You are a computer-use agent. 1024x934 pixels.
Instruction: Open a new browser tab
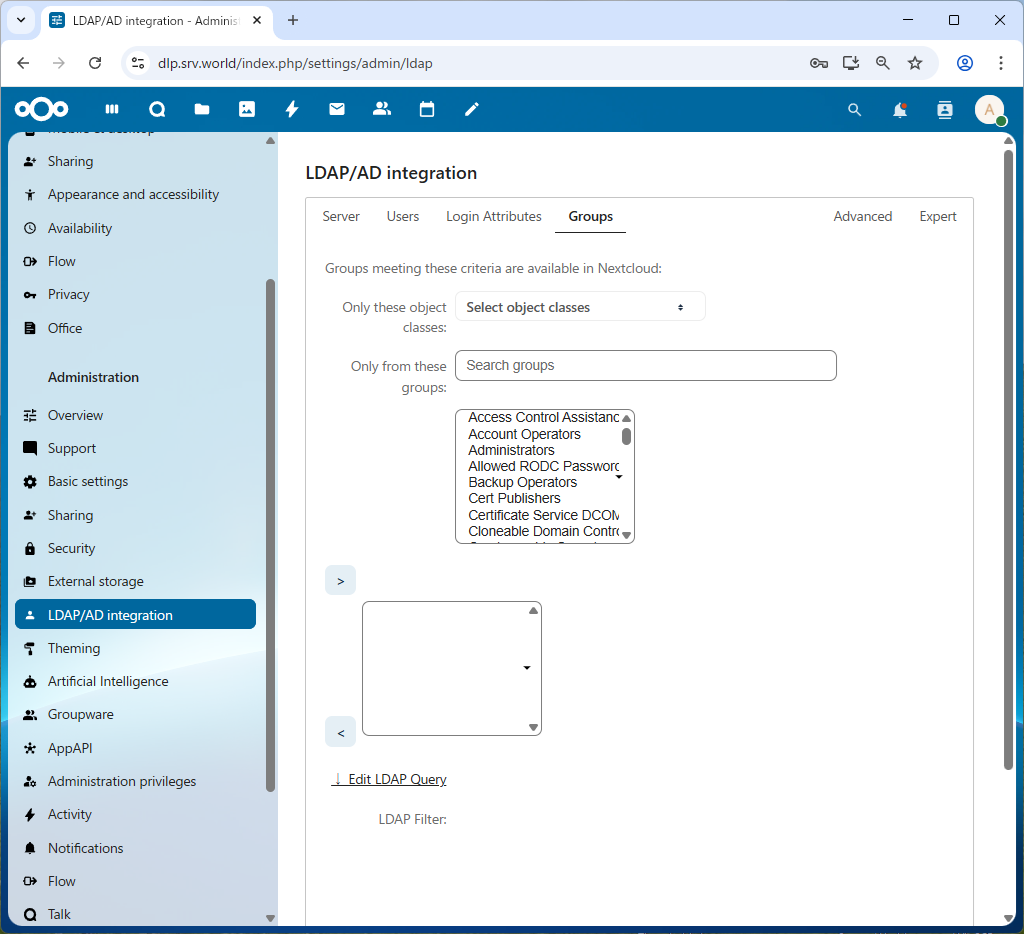click(x=293, y=20)
